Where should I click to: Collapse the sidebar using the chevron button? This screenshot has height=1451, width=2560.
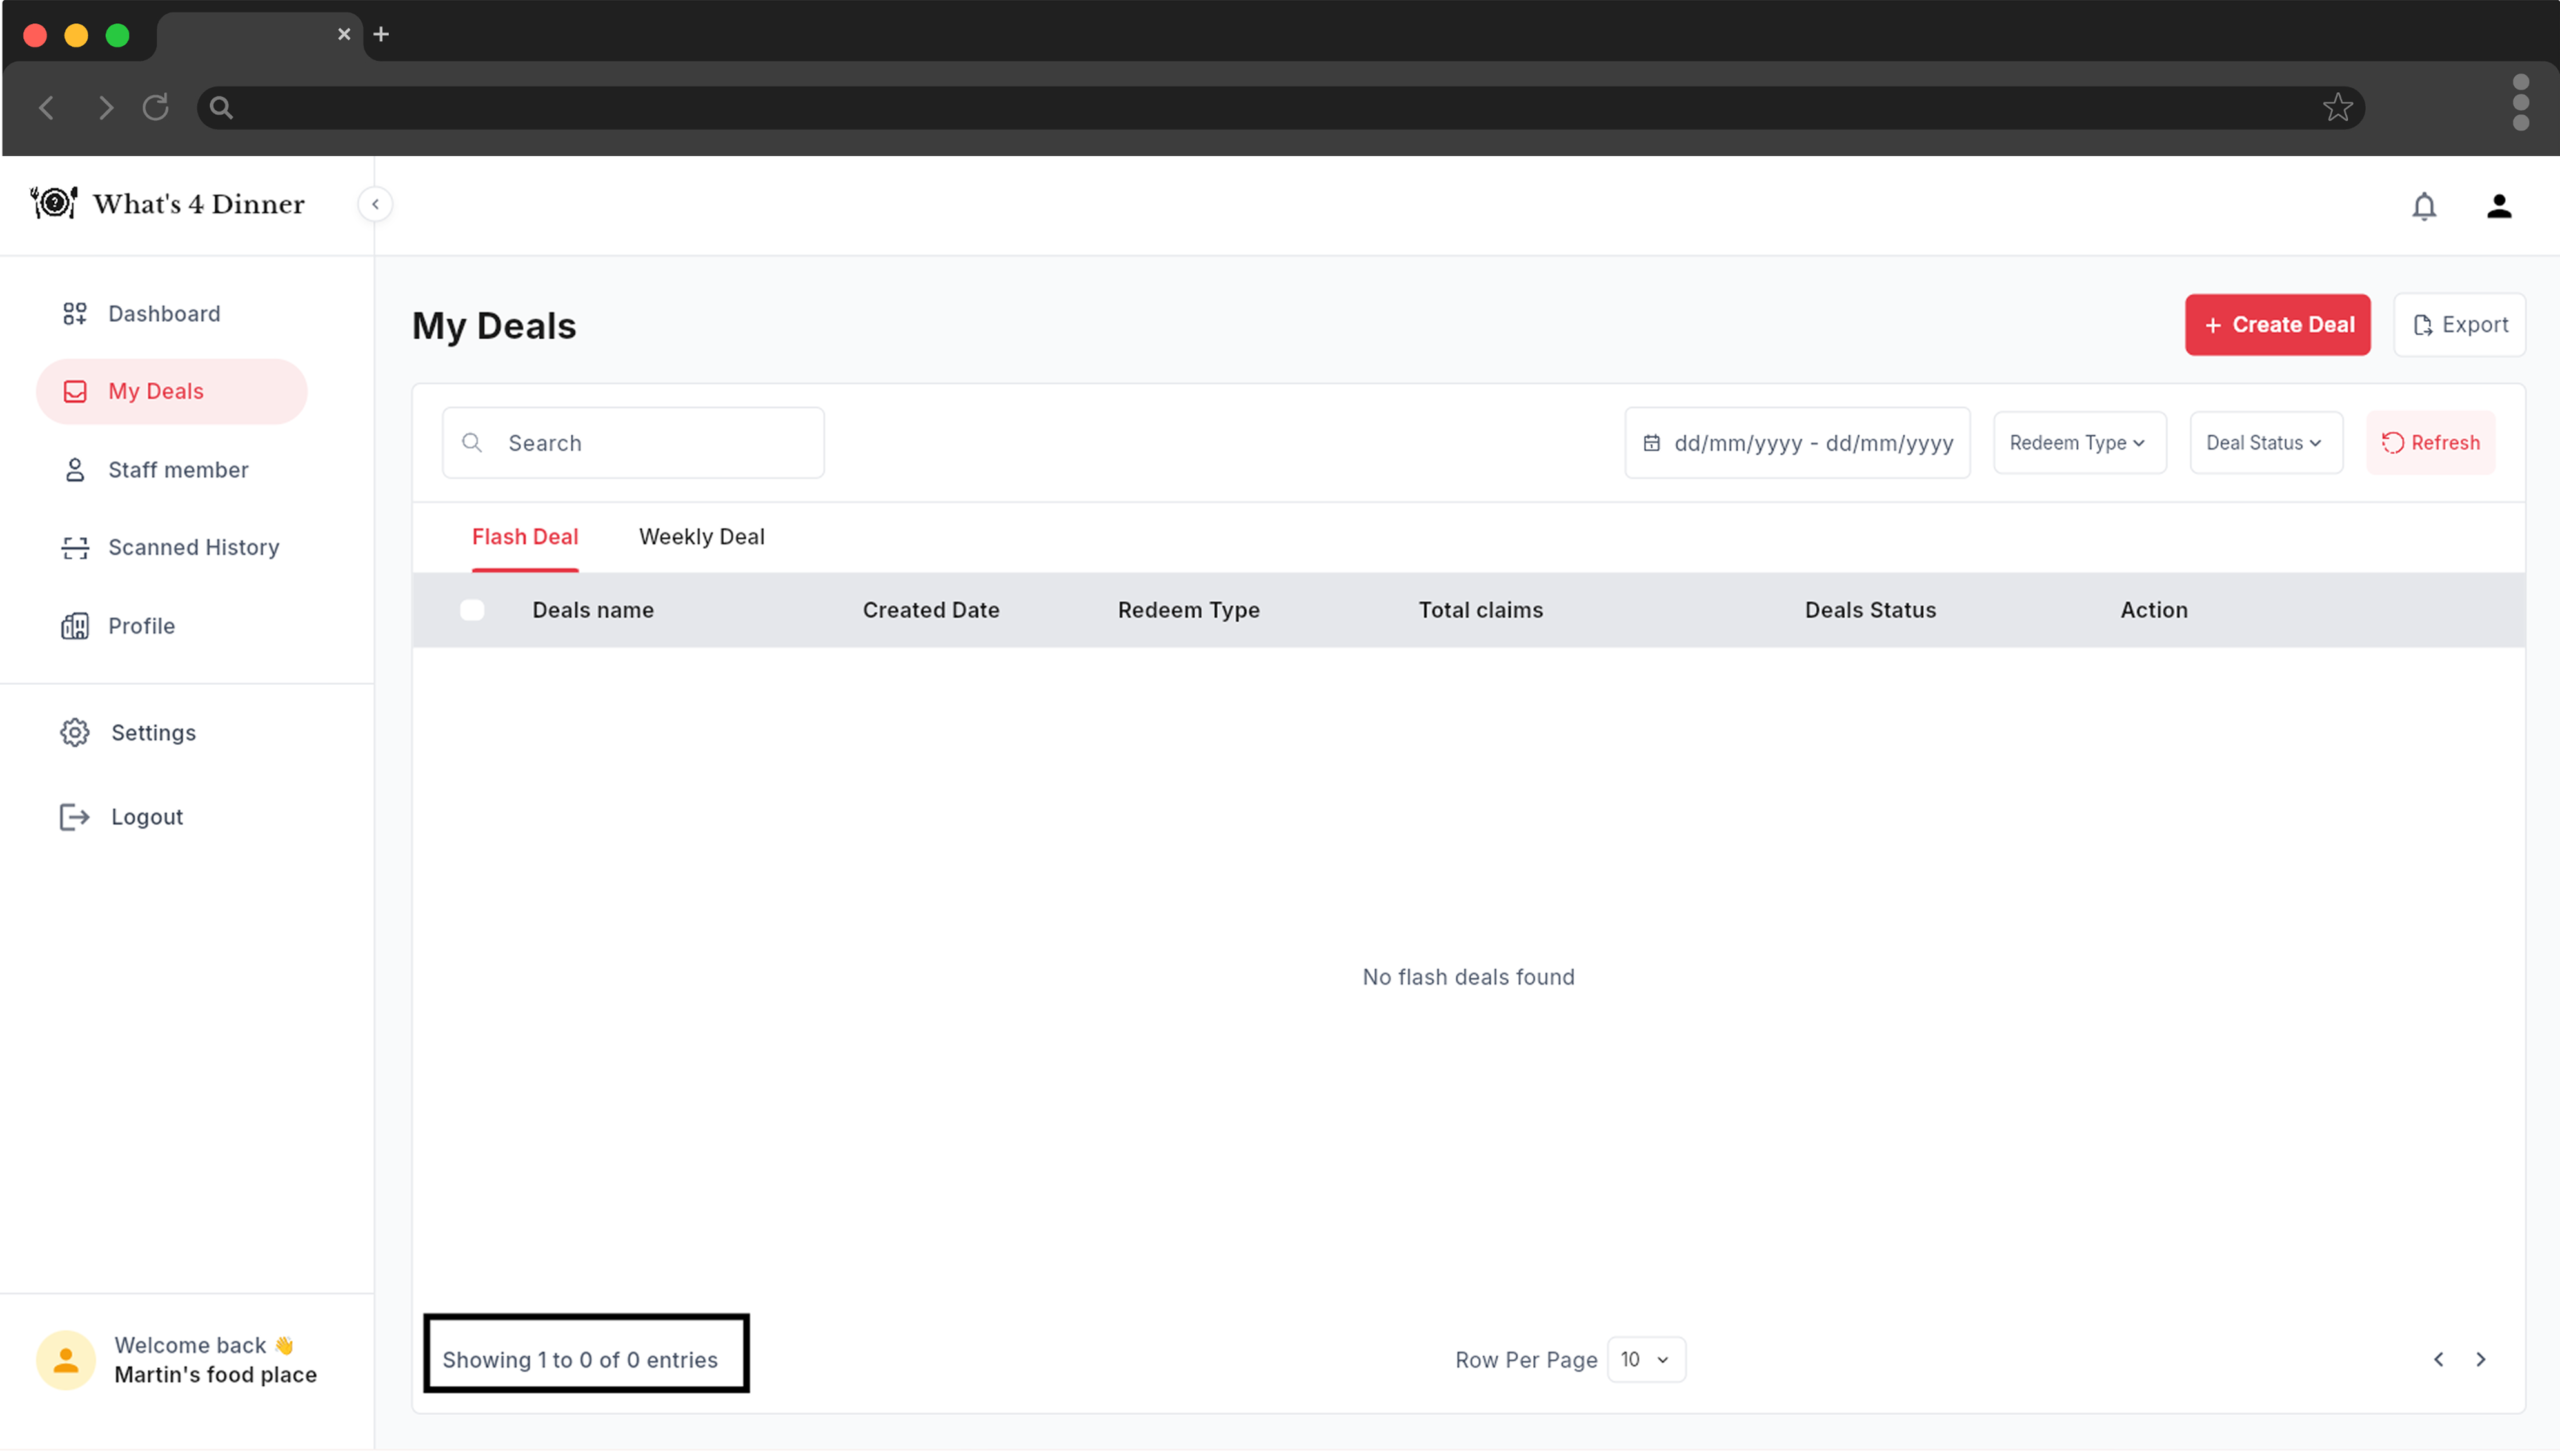click(x=375, y=204)
